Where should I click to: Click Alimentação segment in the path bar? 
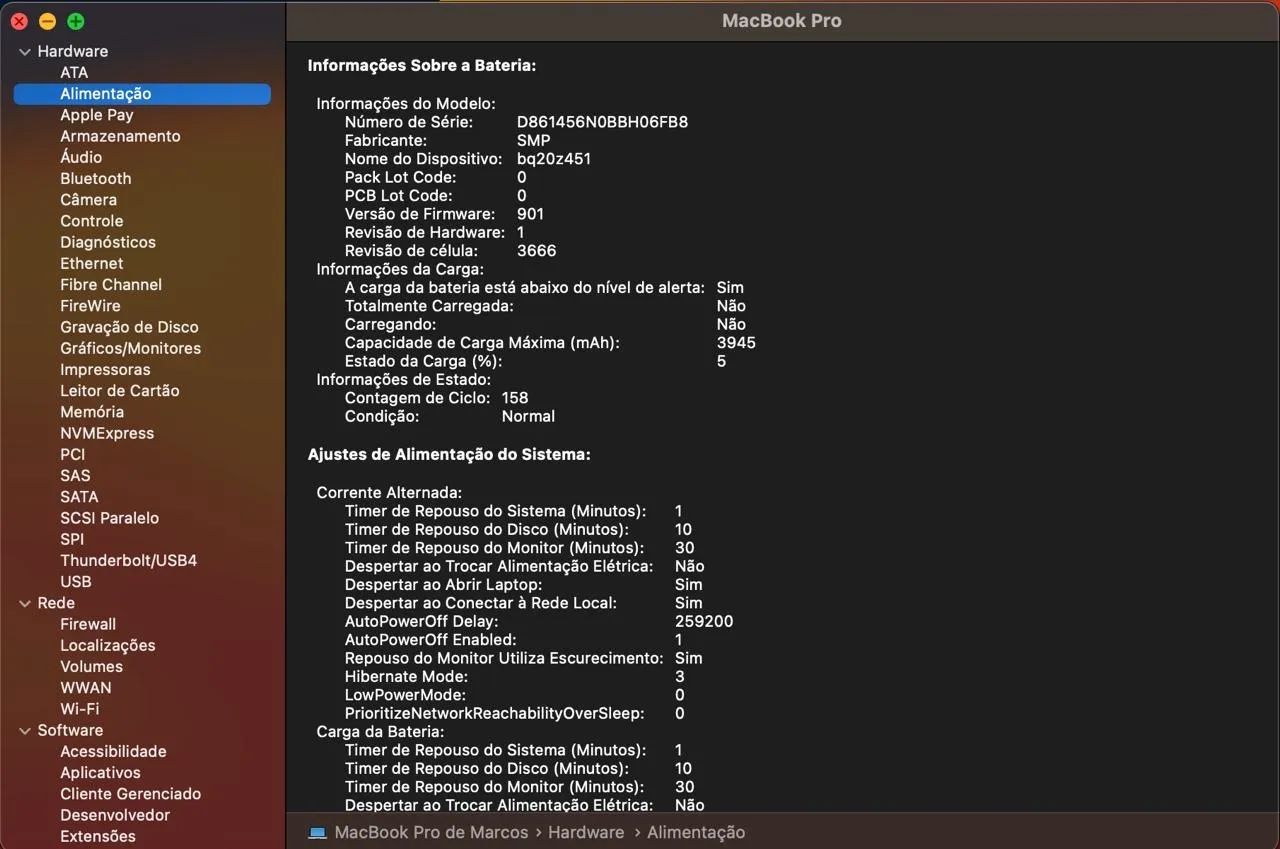pos(696,832)
